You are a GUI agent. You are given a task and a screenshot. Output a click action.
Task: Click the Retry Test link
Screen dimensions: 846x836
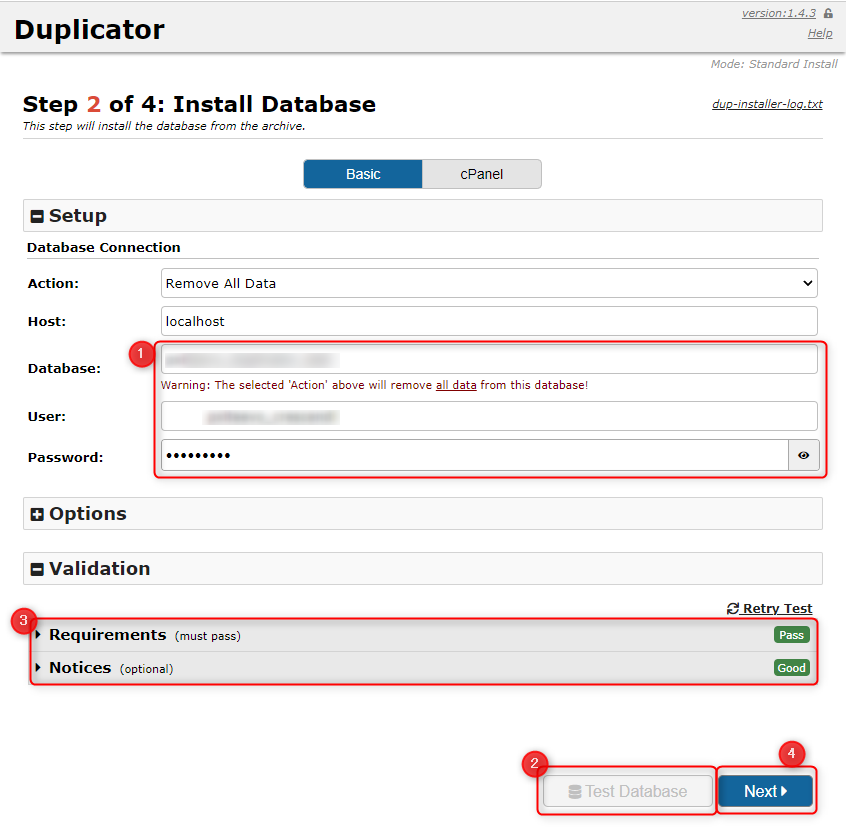coord(769,608)
